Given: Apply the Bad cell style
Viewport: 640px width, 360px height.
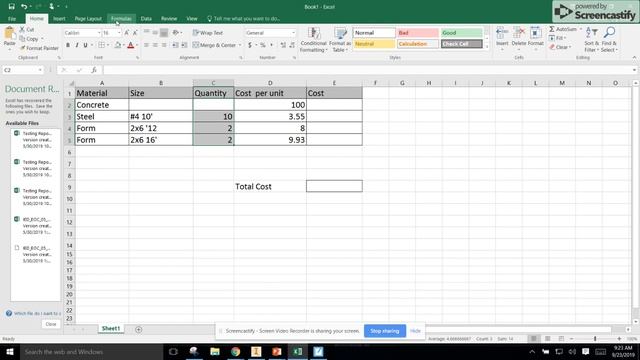Looking at the screenshot, I should [x=418, y=33].
